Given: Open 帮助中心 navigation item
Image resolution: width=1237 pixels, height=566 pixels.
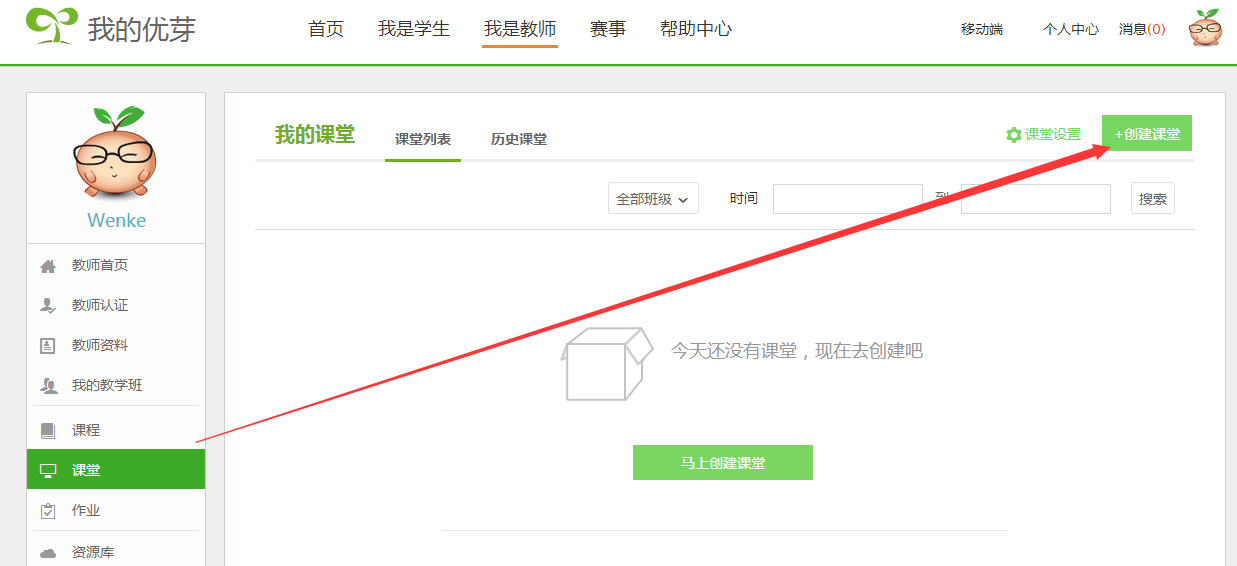Looking at the screenshot, I should (x=696, y=29).
